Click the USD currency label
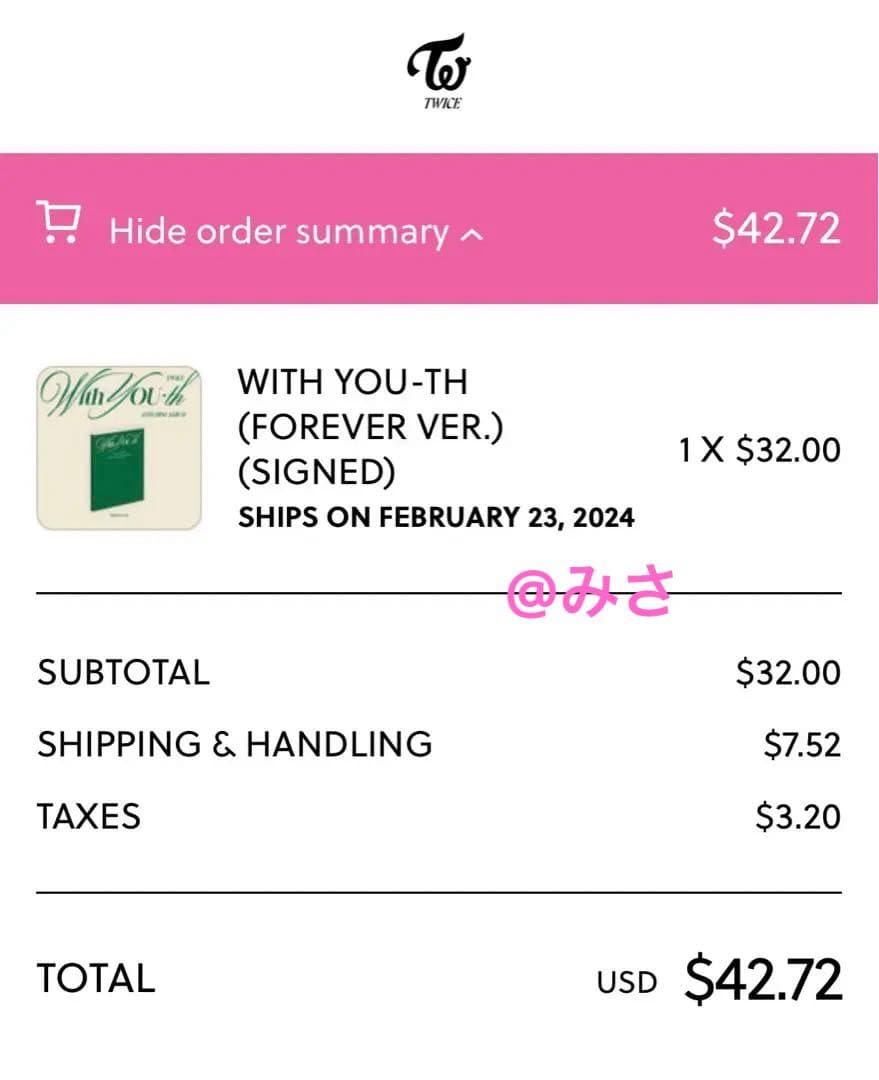The height and width of the screenshot is (1080, 879). tap(627, 982)
